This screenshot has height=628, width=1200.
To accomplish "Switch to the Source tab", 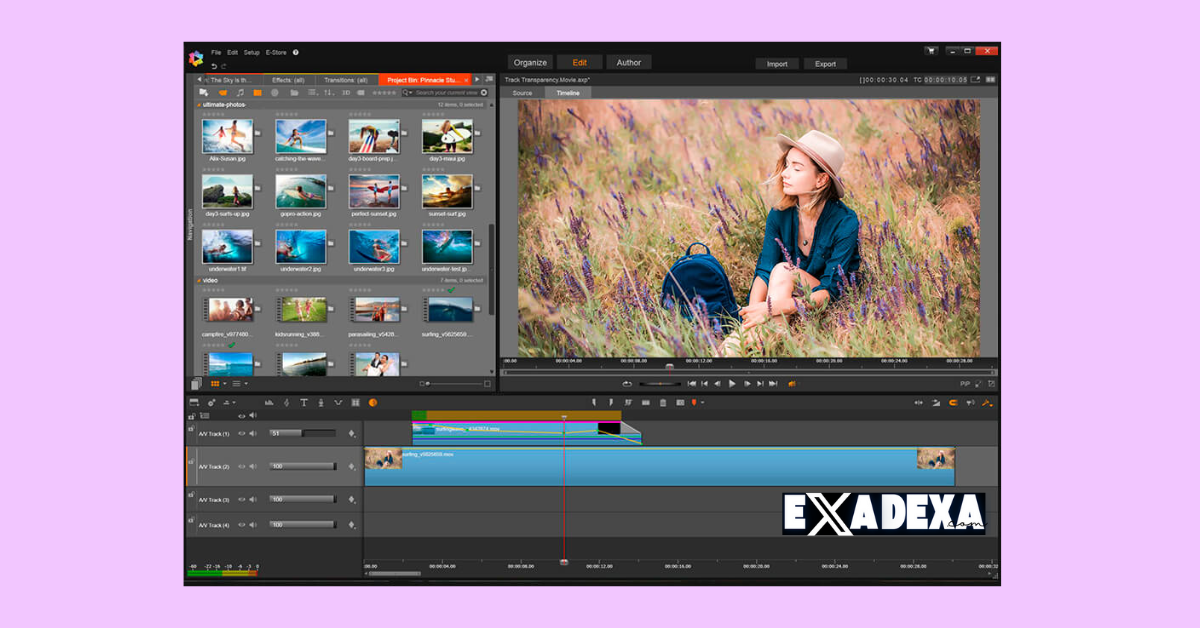I will coord(522,93).
